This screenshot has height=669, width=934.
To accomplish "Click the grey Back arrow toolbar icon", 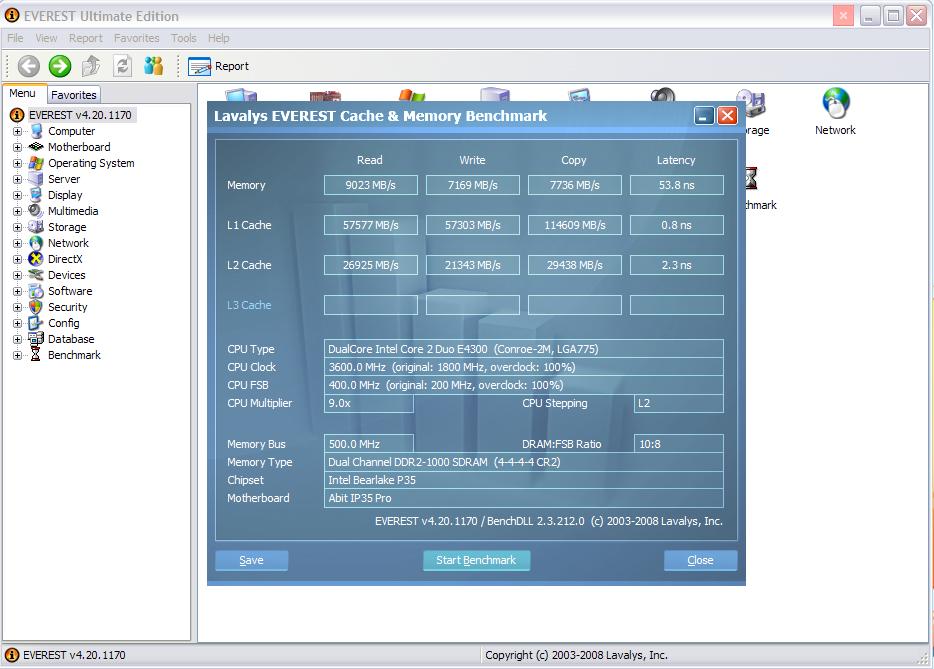I will coord(28,66).
